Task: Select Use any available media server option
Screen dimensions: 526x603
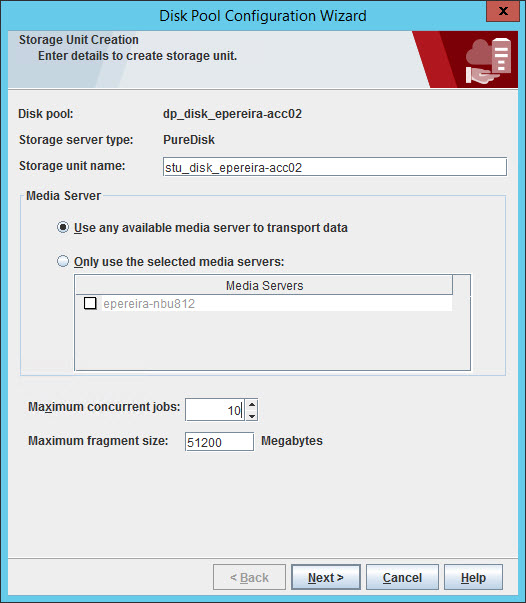Action: pos(63,227)
